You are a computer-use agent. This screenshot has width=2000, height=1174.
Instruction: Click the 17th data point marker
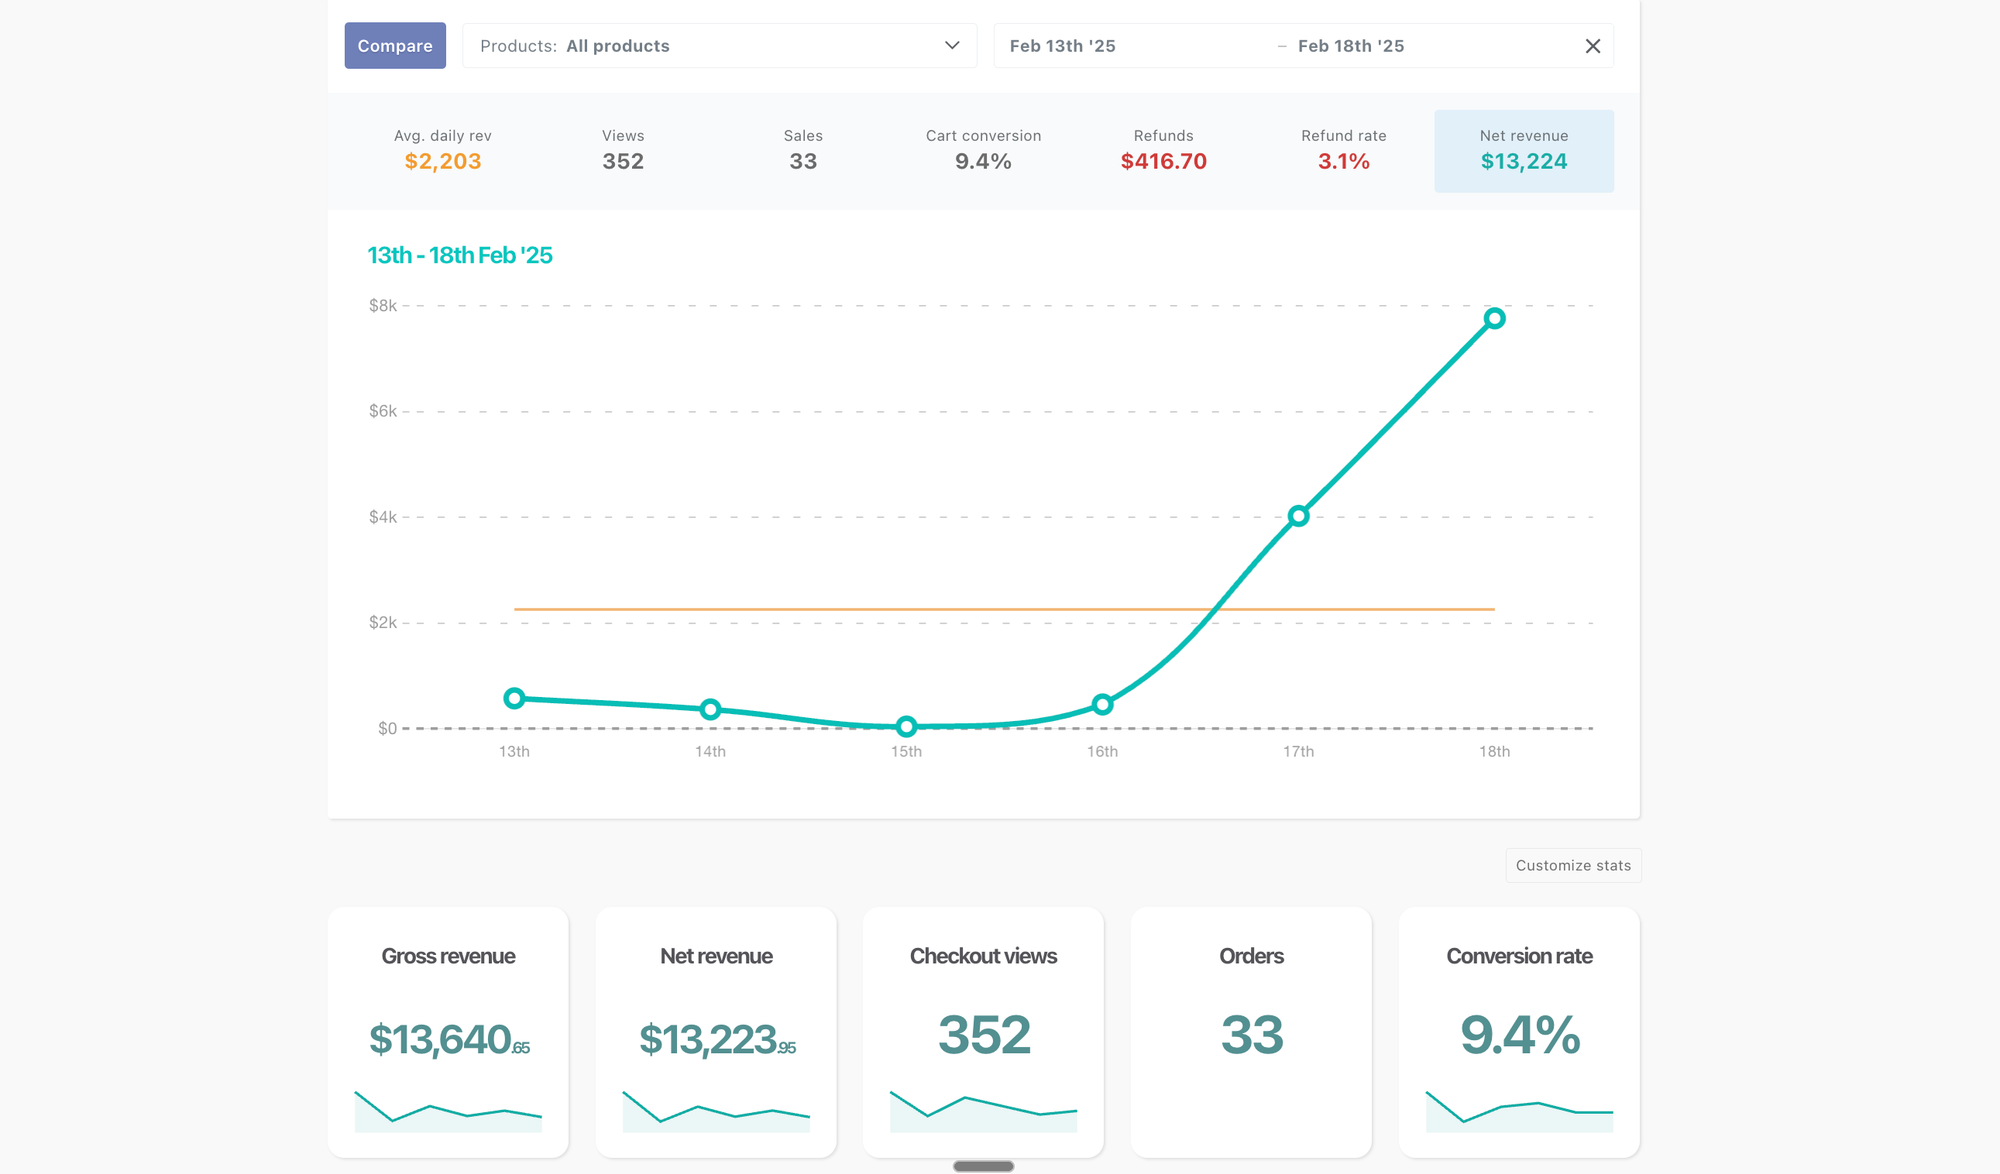coord(1298,516)
